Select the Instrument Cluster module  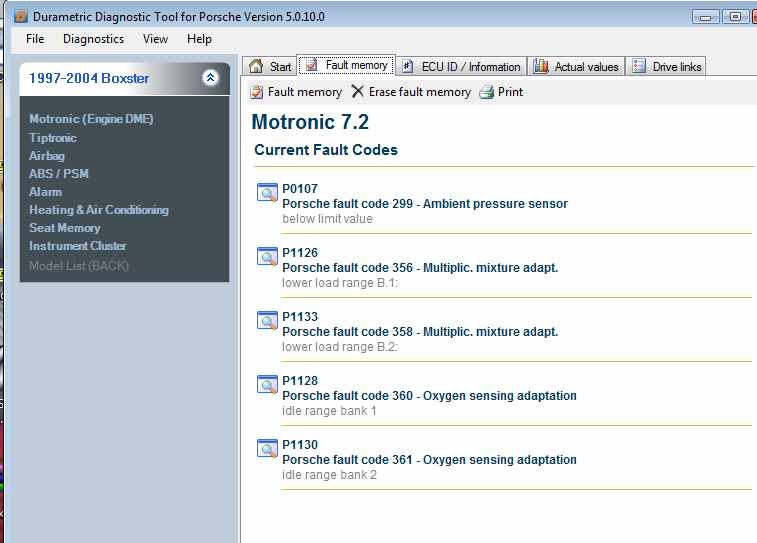tap(78, 246)
